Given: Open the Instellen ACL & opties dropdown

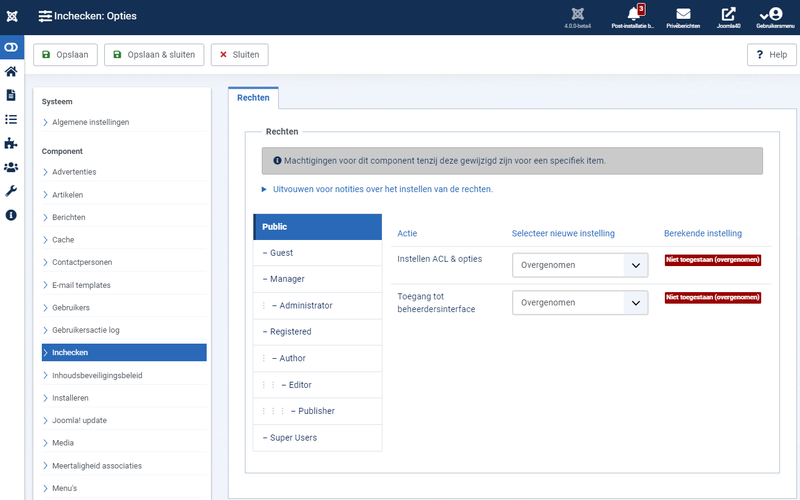Looking at the screenshot, I should [x=580, y=265].
